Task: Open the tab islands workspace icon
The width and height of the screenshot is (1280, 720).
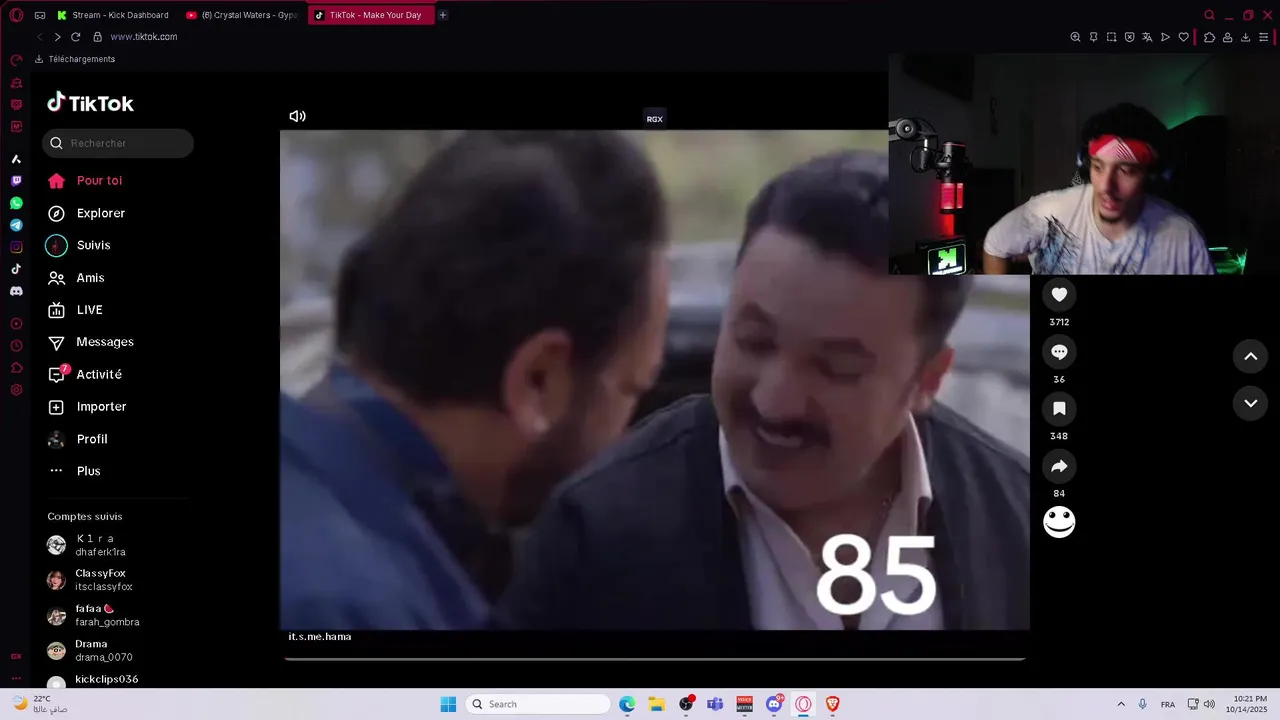Action: click(40, 15)
